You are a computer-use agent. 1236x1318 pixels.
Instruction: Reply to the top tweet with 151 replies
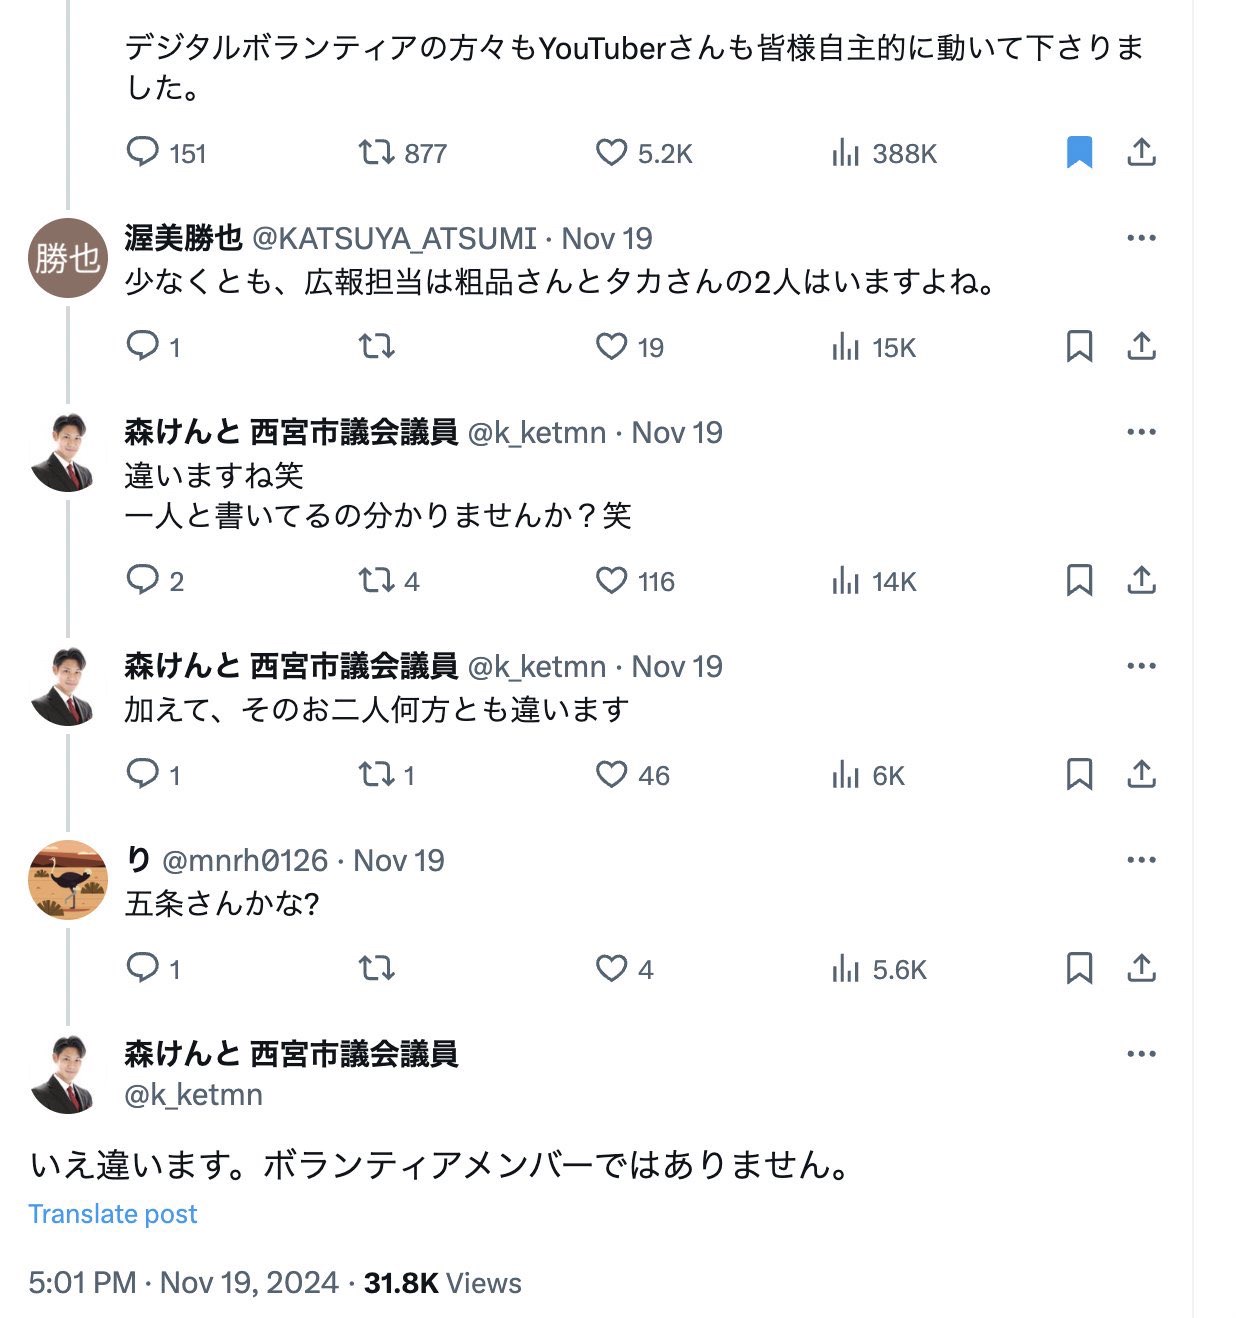click(x=143, y=153)
